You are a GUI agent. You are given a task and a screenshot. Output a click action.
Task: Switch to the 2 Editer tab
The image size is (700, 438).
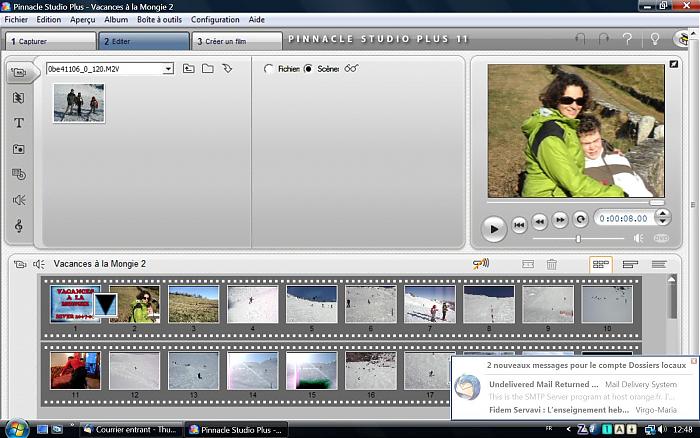pyautogui.click(x=144, y=41)
